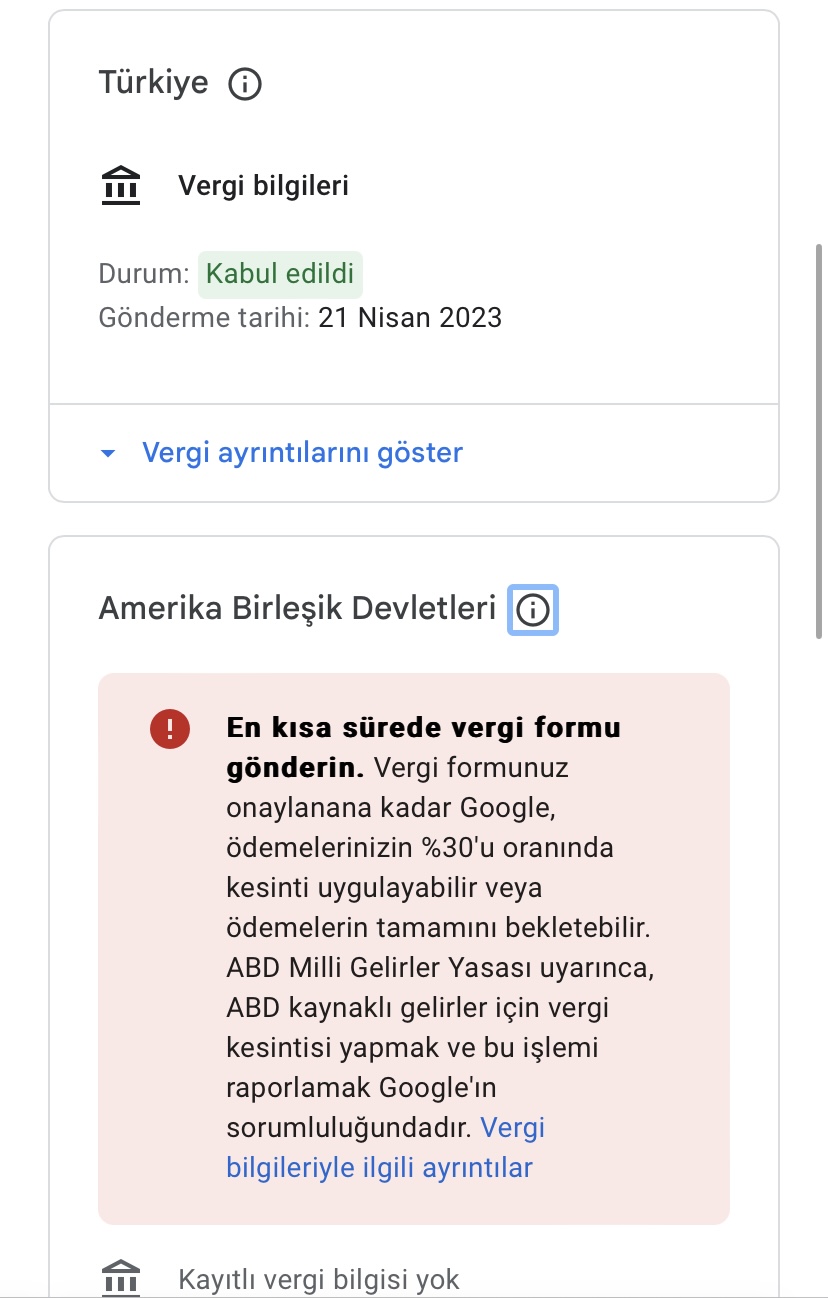Expand the arrow before Vergi ayrıntılarını göster
828x1298 pixels.
tap(109, 454)
